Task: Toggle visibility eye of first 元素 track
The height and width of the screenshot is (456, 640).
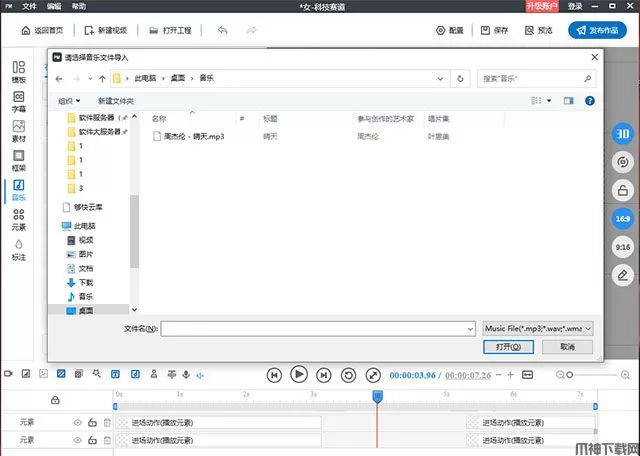Action: click(77, 423)
